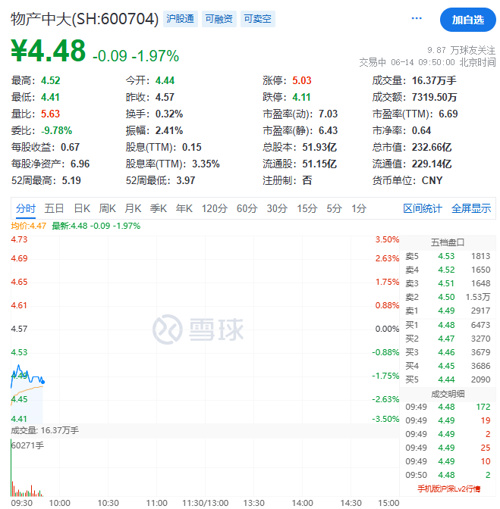Select the 买2 order row at 4.47
This screenshot has height=509, width=500.
click(x=448, y=339)
